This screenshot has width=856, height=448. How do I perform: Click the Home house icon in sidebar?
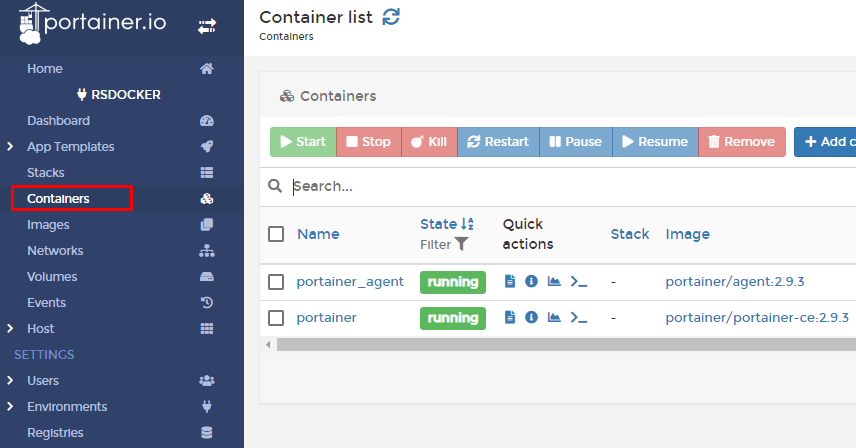click(206, 69)
